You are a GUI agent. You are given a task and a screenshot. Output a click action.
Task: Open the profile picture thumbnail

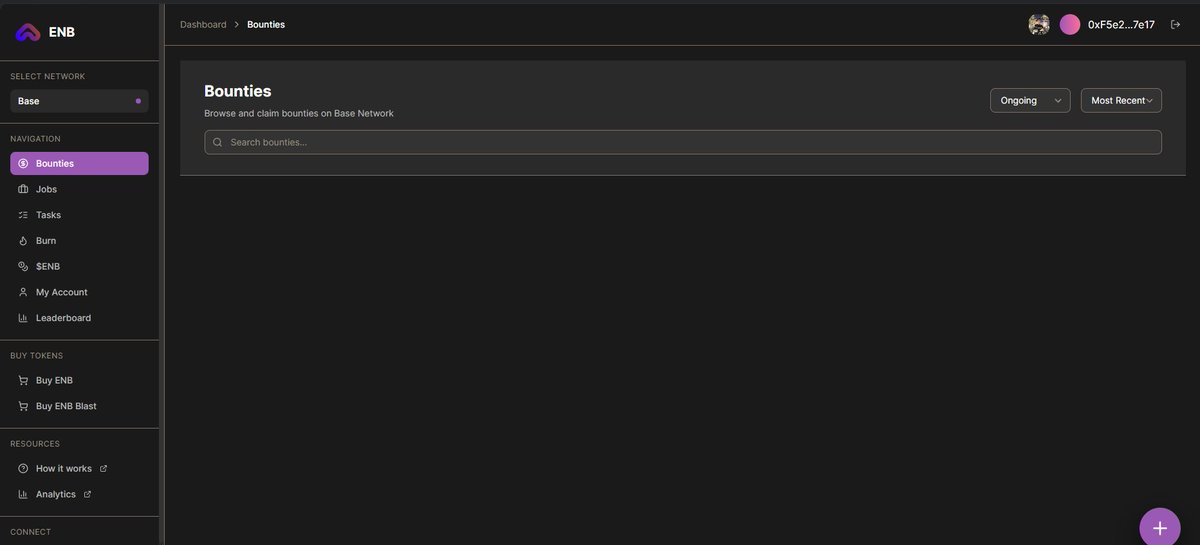pos(1039,24)
